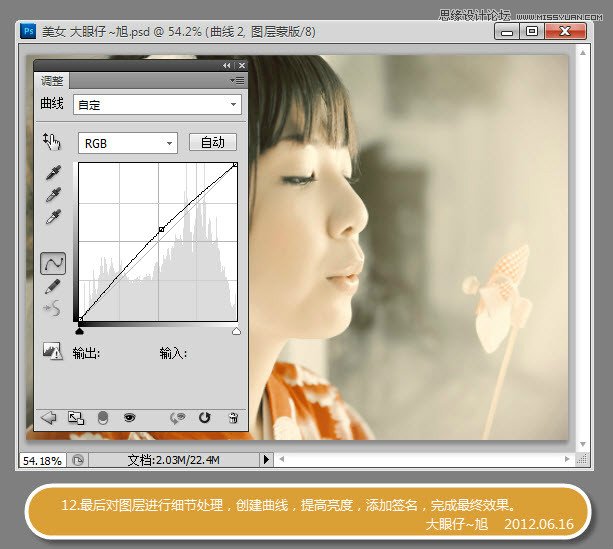
Task: Click document size text 文档:2.03M/22.4M
Action: click(x=173, y=460)
